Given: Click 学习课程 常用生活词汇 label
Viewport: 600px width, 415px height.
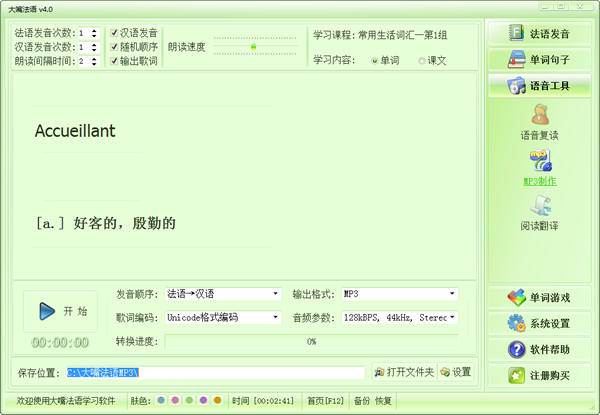Looking at the screenshot, I should pos(380,35).
